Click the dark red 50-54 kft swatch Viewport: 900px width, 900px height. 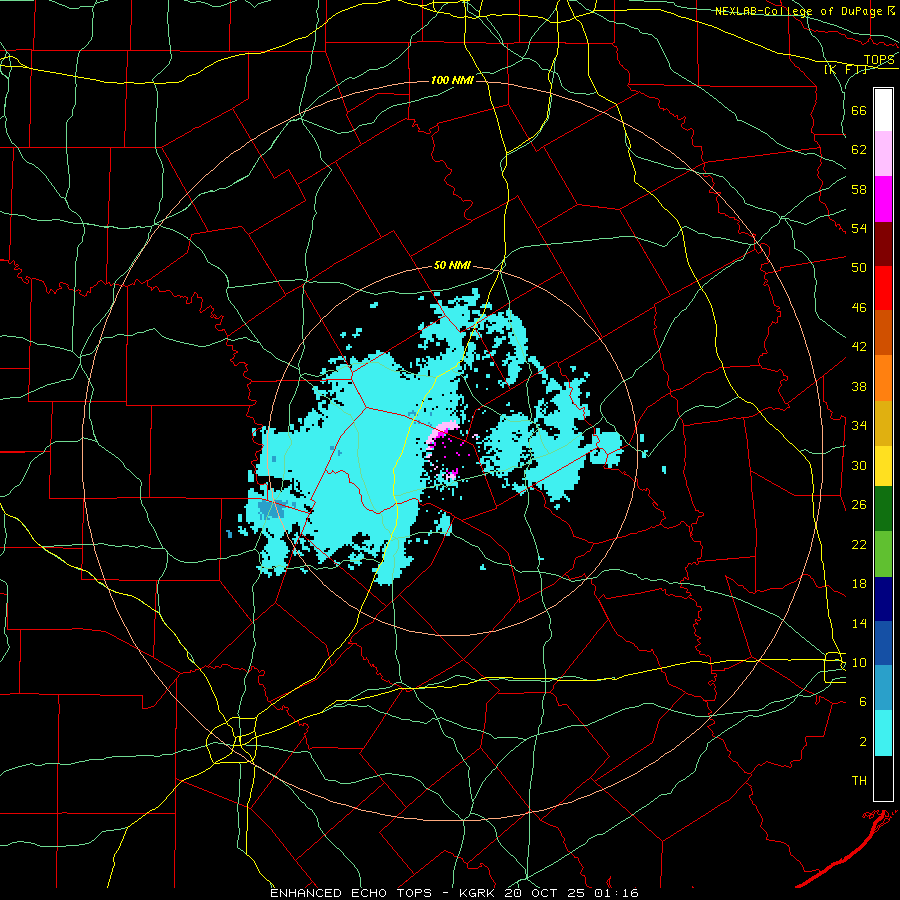(883, 244)
